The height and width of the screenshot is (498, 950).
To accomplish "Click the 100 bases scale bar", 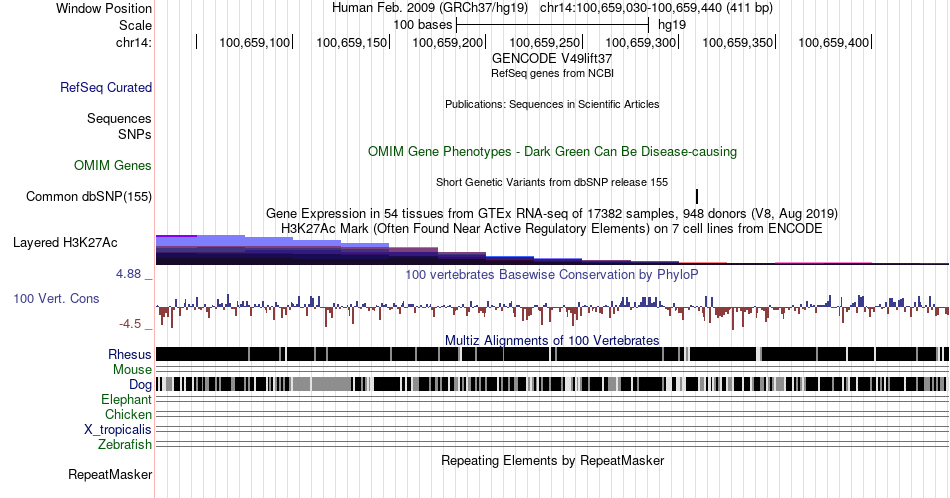I will (553, 25).
